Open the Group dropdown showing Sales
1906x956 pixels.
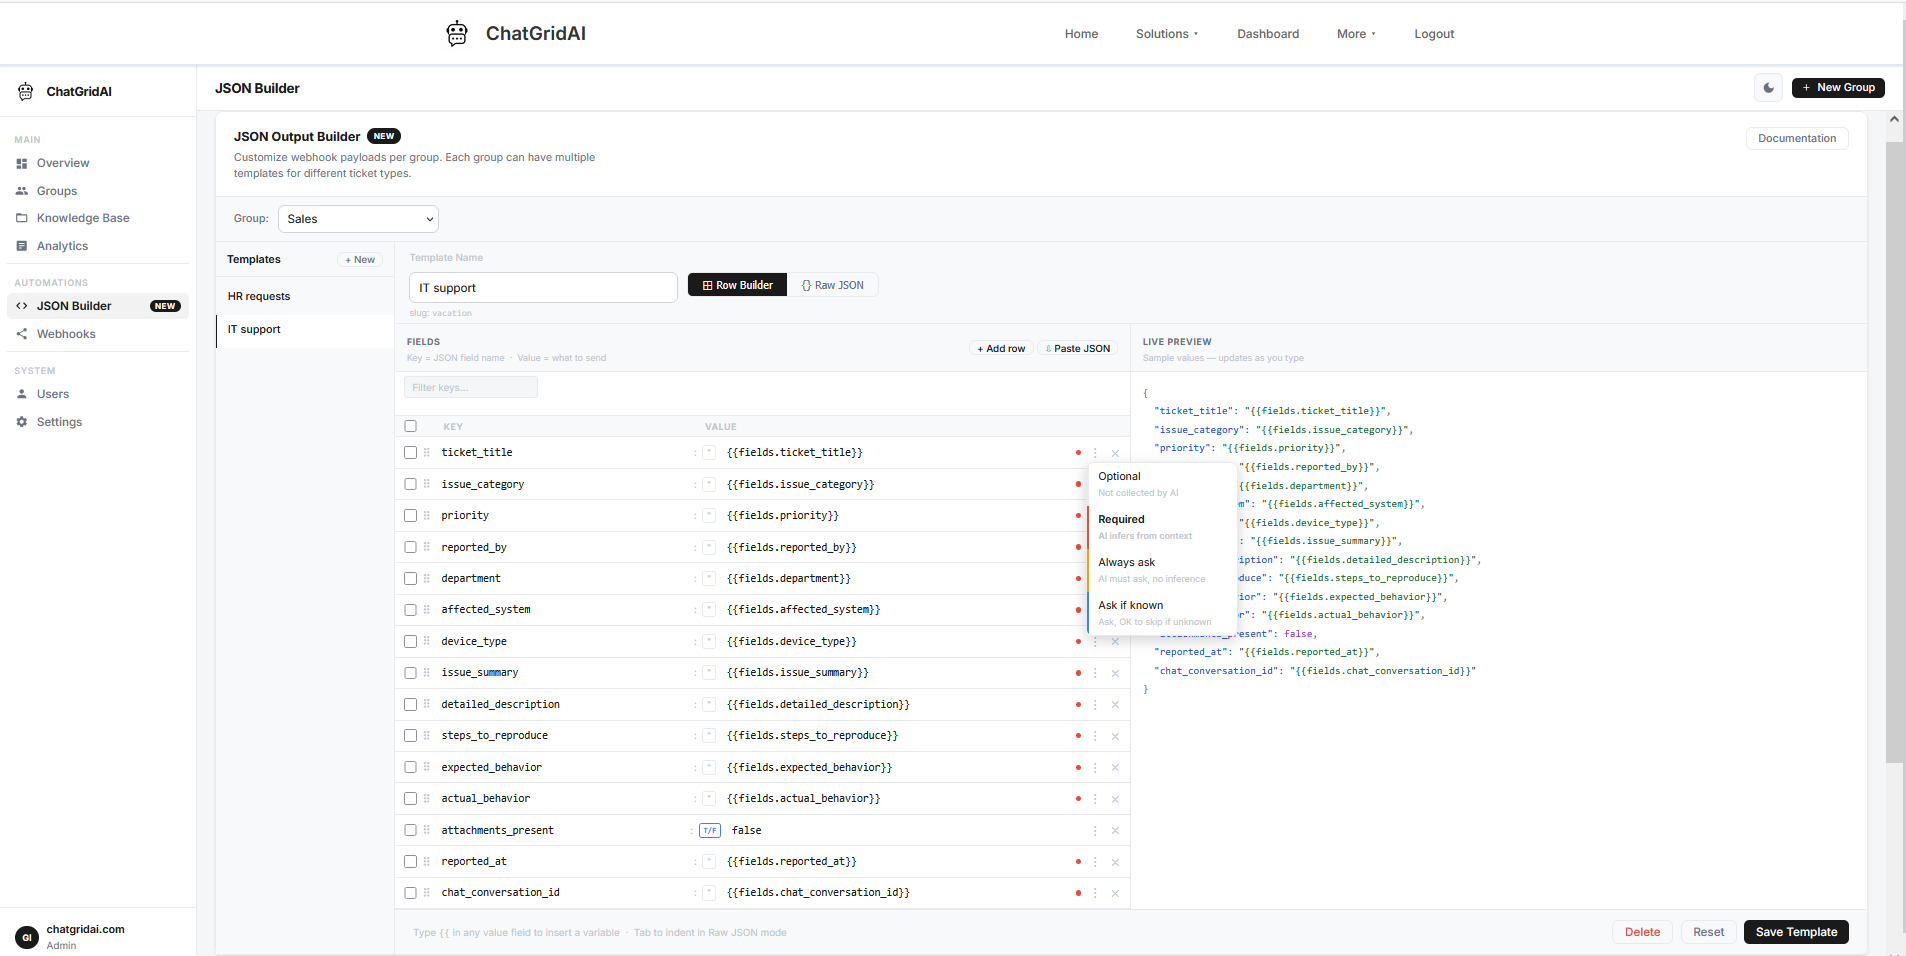358,219
